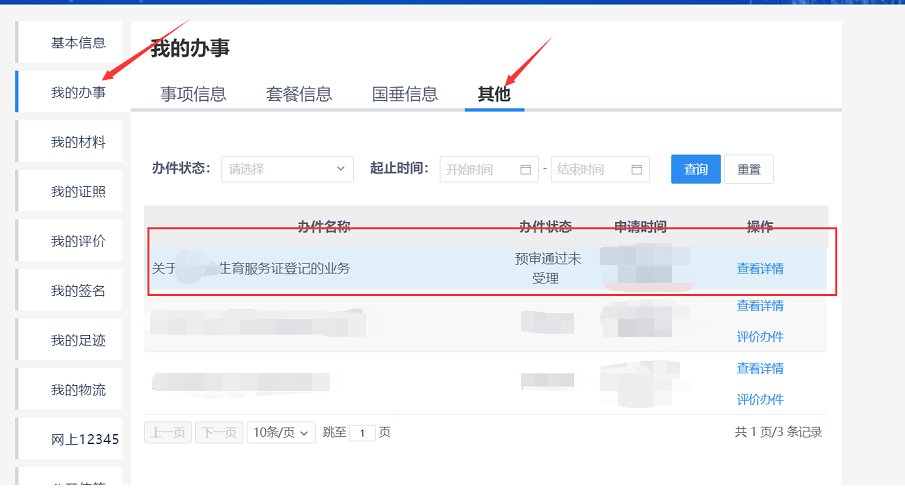Click the 重置 button
Image resolution: width=905 pixels, height=500 pixels.
click(748, 169)
